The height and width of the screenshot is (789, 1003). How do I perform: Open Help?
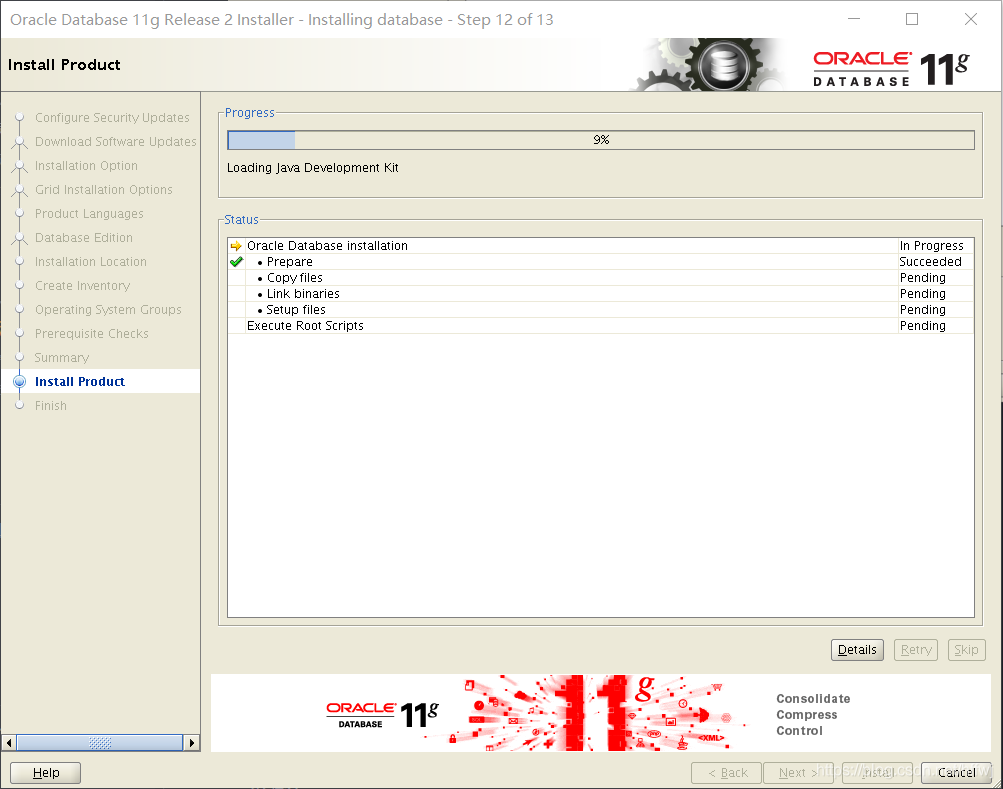click(x=45, y=772)
